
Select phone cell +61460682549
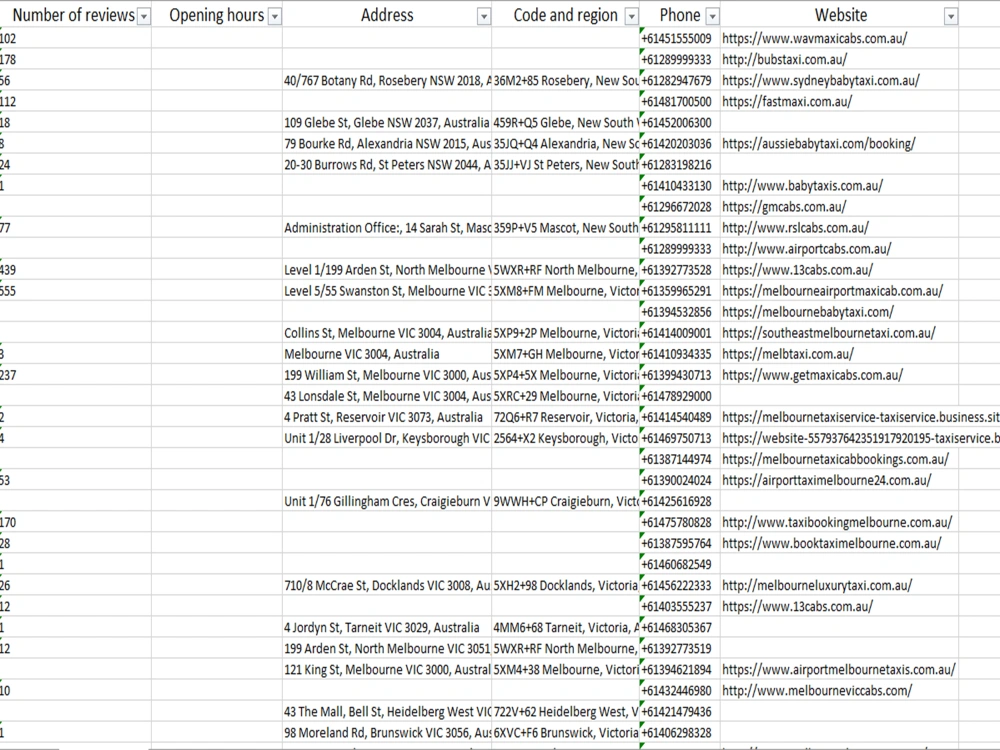point(680,564)
